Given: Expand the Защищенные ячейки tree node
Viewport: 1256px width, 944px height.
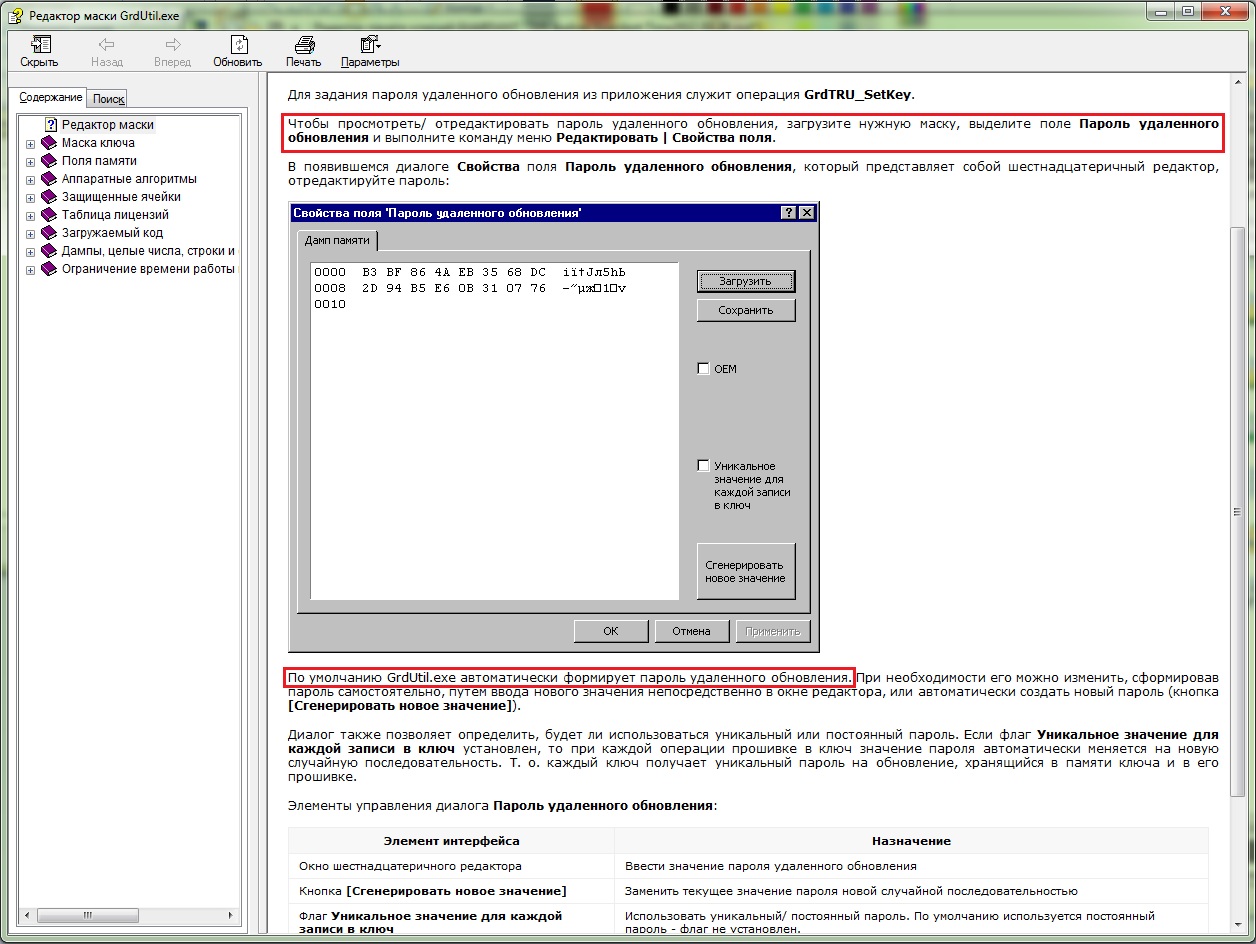Looking at the screenshot, I should 30,198.
